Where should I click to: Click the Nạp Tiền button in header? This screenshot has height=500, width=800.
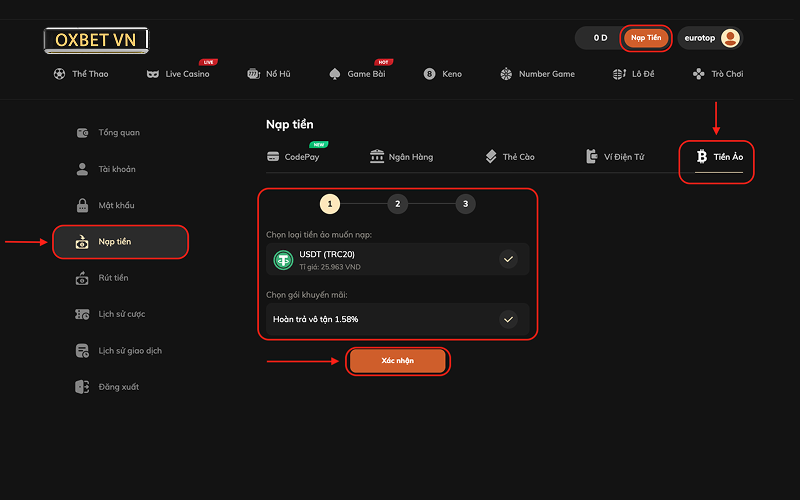(x=645, y=38)
